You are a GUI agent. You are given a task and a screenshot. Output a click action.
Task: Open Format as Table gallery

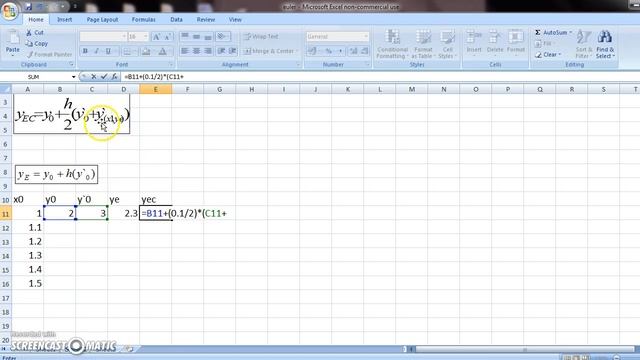pos(423,44)
